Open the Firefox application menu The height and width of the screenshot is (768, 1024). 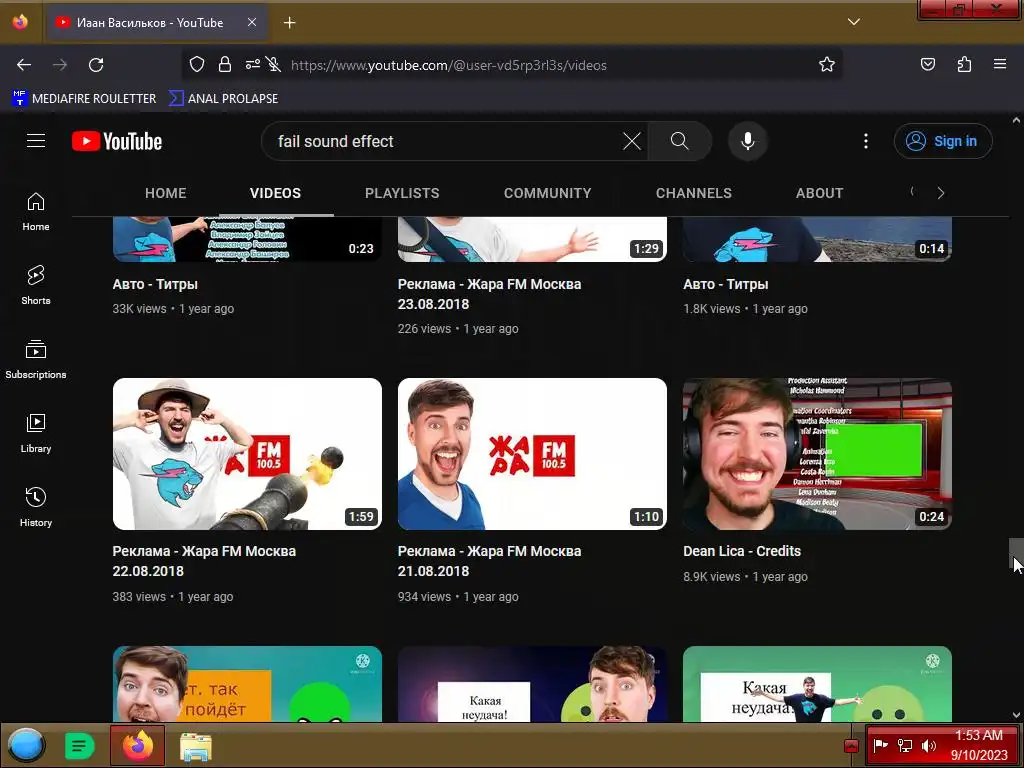point(1000,64)
